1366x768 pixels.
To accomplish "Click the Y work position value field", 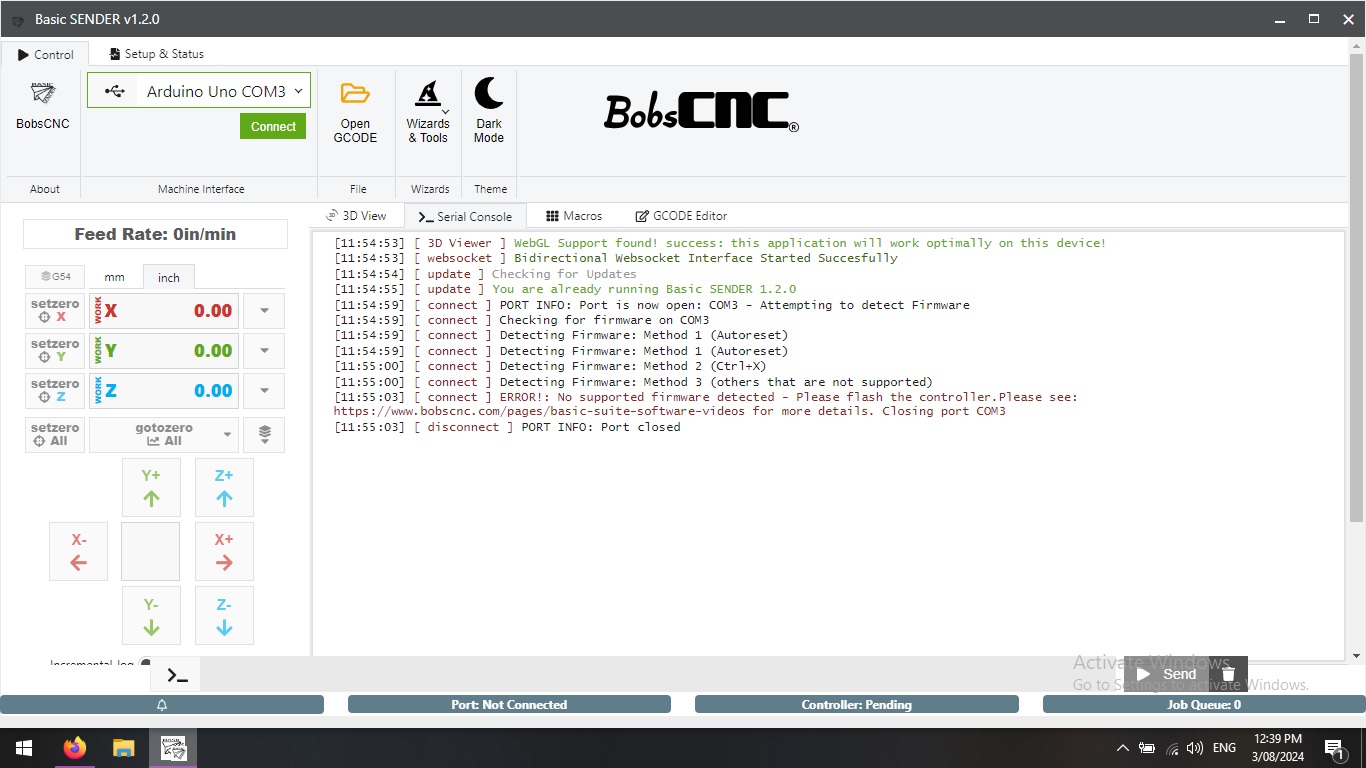I will tap(164, 350).
